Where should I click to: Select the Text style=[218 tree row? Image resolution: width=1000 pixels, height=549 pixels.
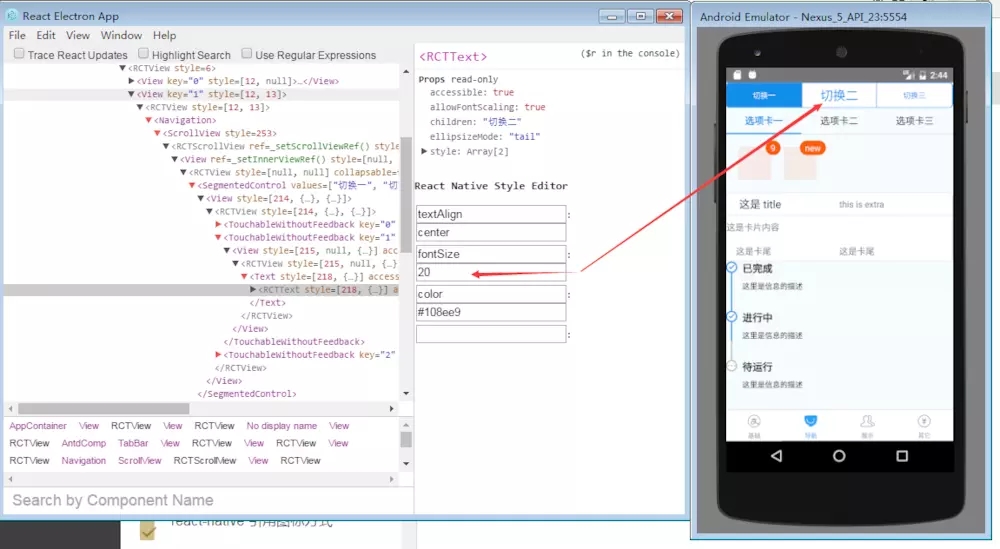[x=202, y=277]
